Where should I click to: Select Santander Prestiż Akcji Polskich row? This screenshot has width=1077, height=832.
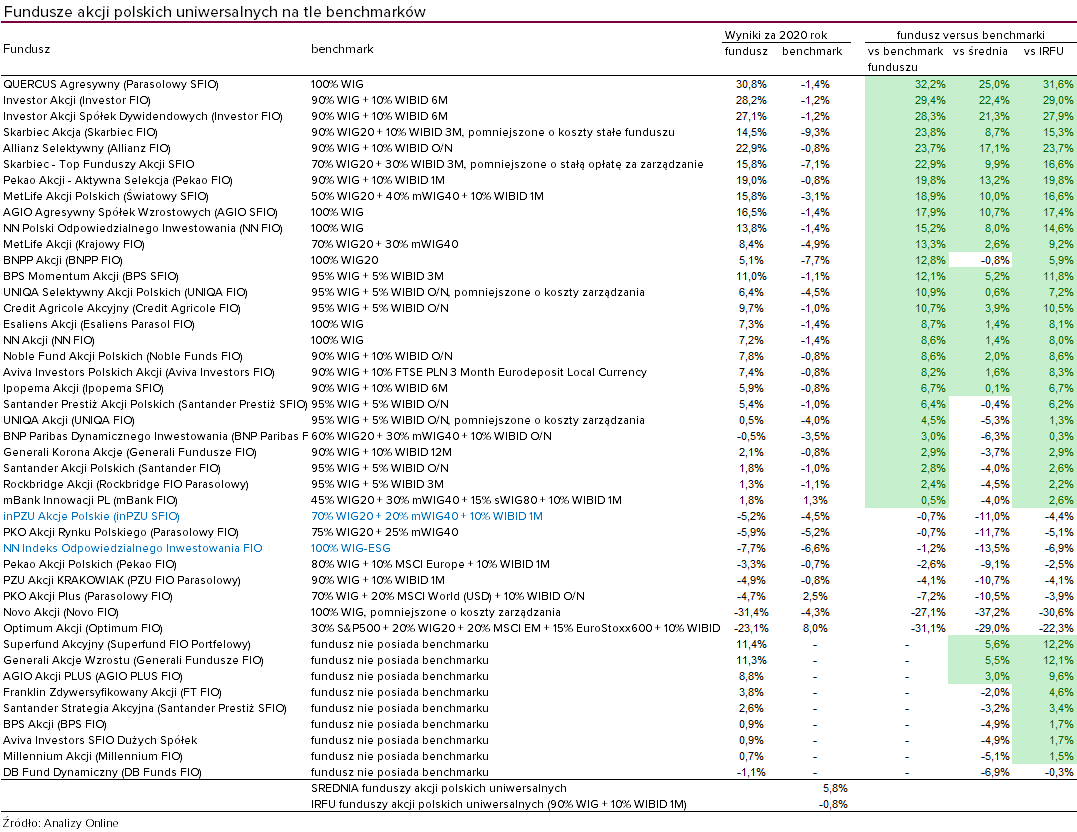point(155,404)
